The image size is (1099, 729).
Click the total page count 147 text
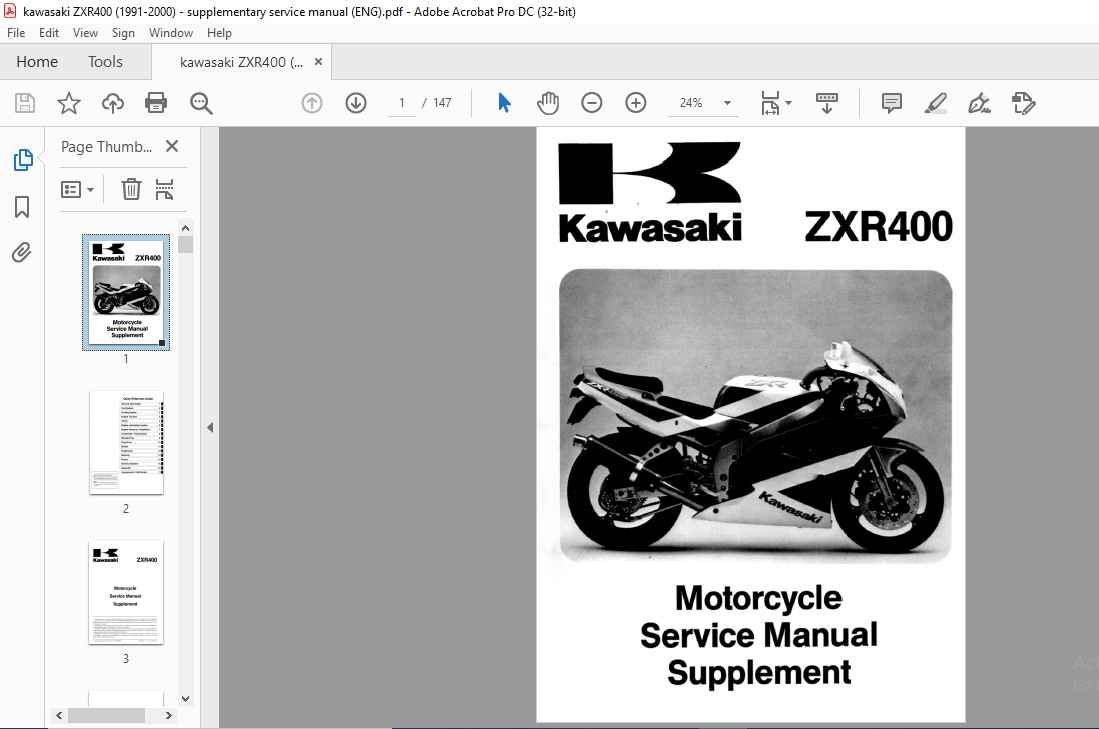442,103
